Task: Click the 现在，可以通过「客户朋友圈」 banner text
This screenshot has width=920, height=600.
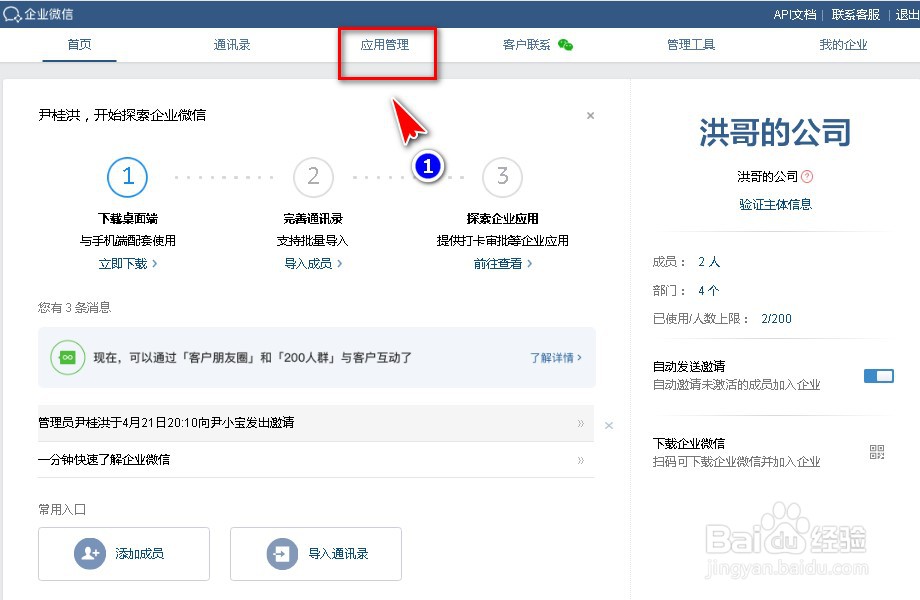Action: (252, 358)
